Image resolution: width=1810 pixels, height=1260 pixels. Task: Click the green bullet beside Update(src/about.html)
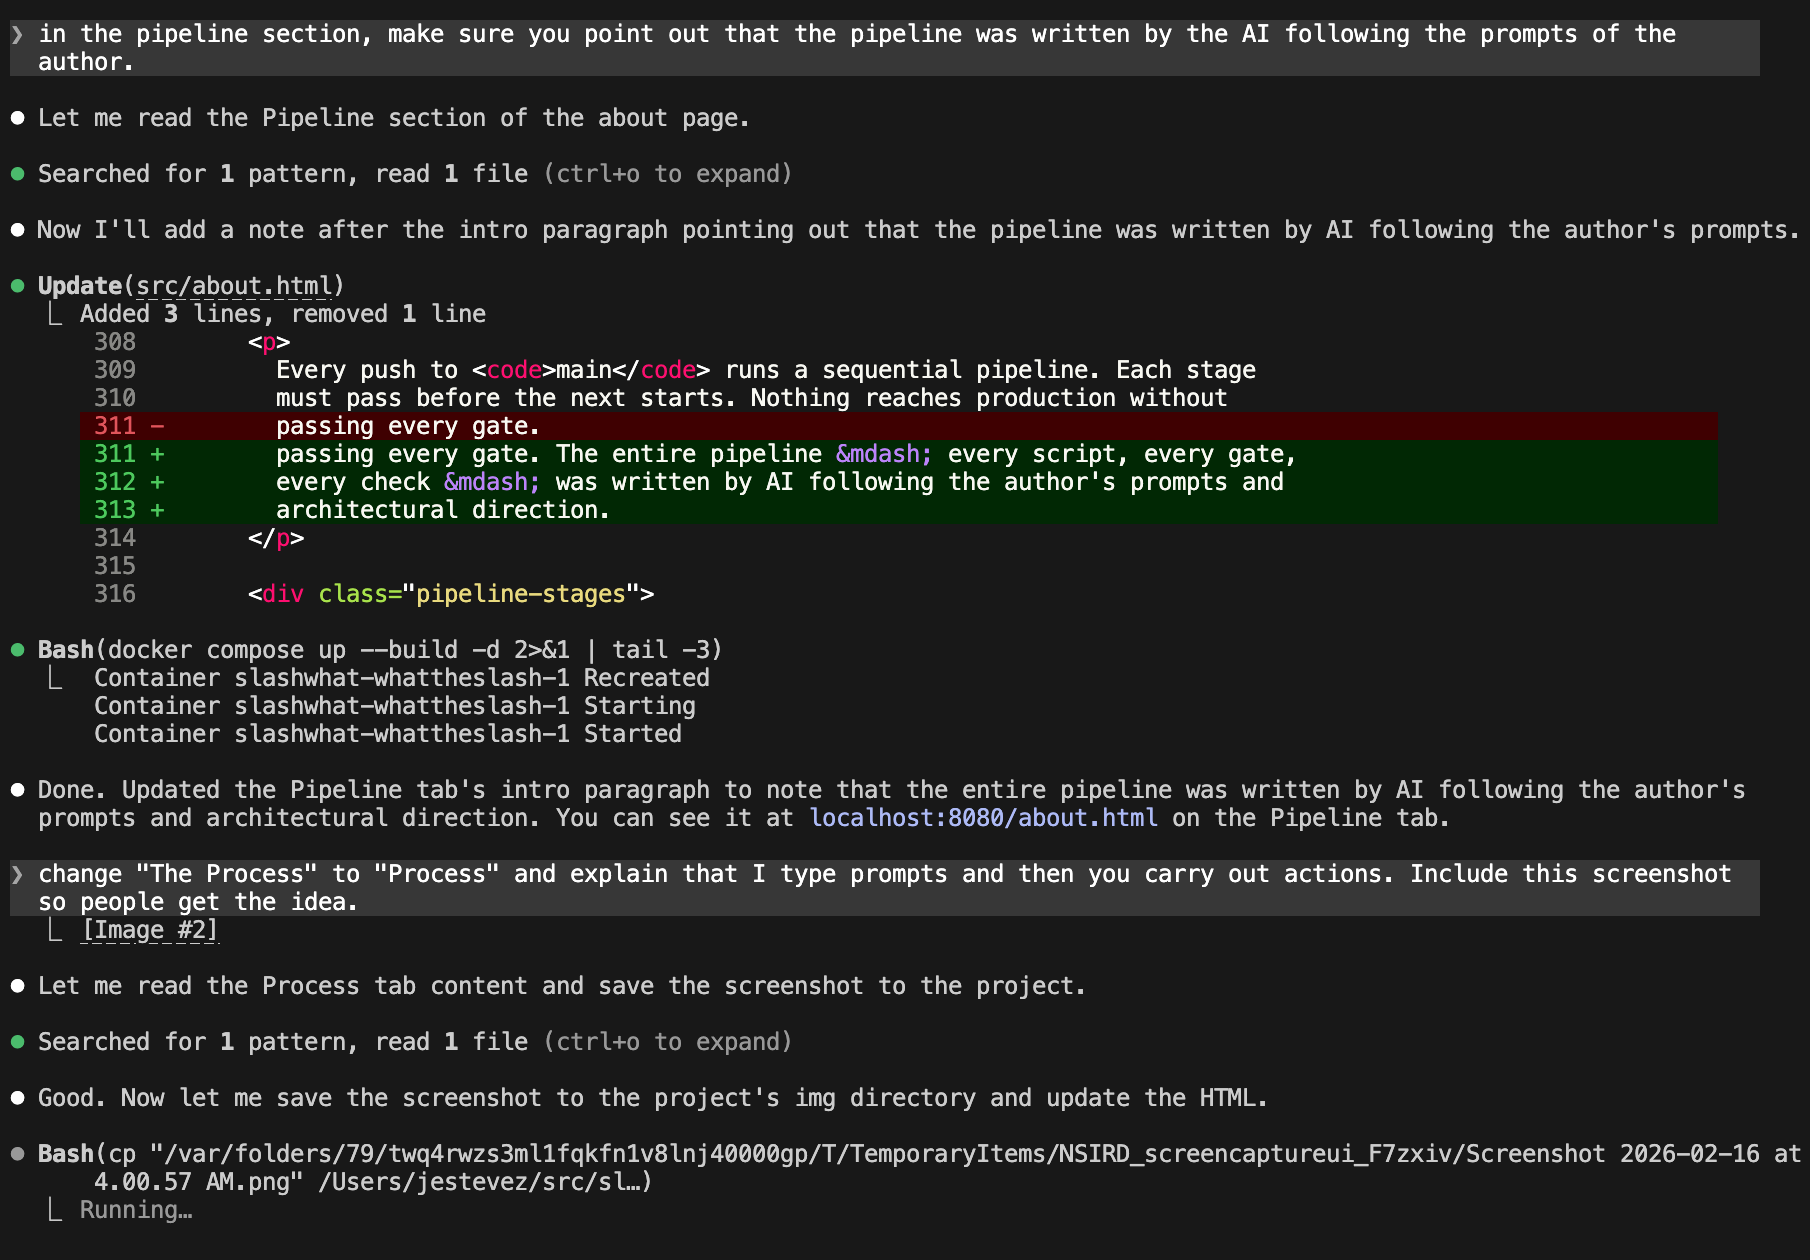click(x=18, y=285)
